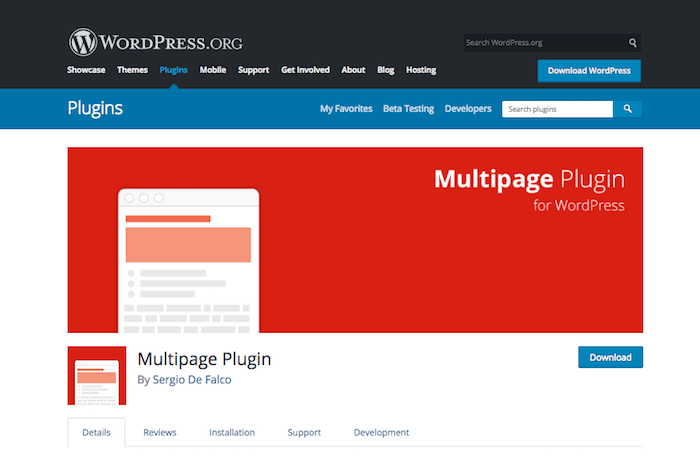Open Support in top navigation
The width and height of the screenshot is (700, 464).
coord(254,70)
